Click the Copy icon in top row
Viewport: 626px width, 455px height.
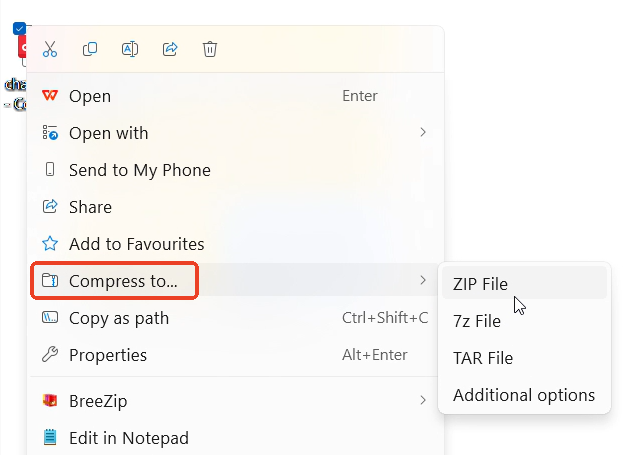point(90,49)
